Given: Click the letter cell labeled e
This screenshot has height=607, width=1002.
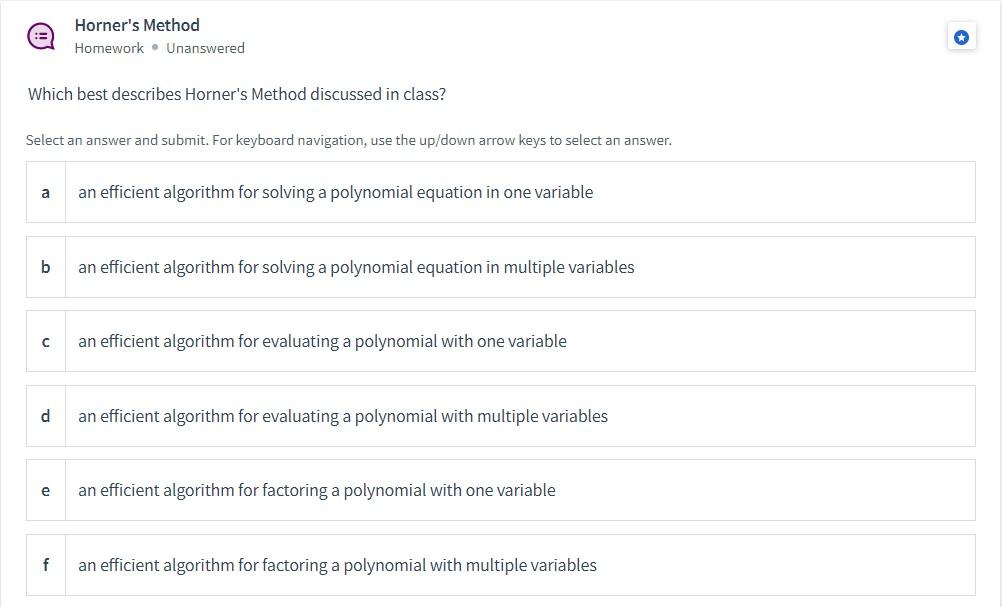Looking at the screenshot, I should pyautogui.click(x=45, y=490).
